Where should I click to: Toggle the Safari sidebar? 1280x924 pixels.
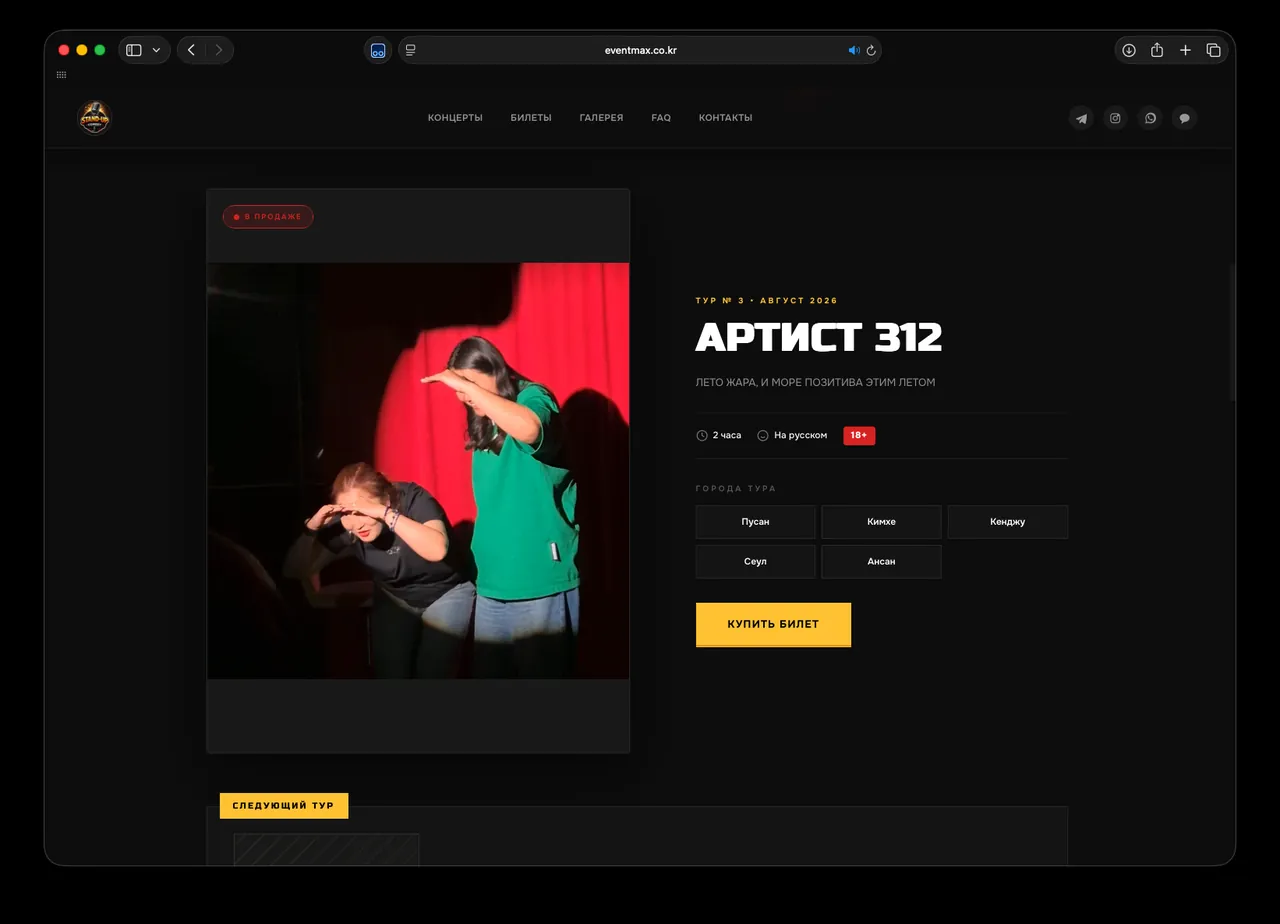(134, 50)
